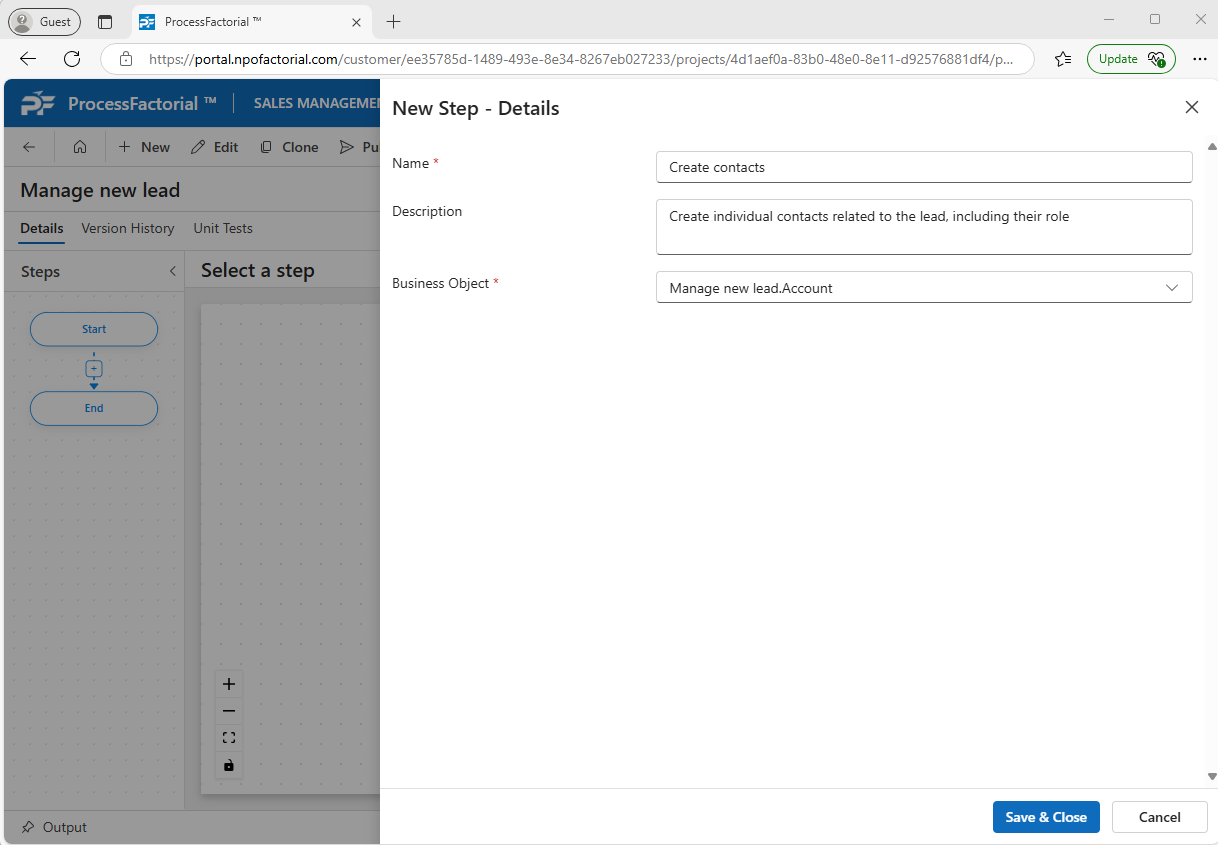The image size is (1218, 845).
Task: Toggle the canvas lock icon
Action: 229,765
